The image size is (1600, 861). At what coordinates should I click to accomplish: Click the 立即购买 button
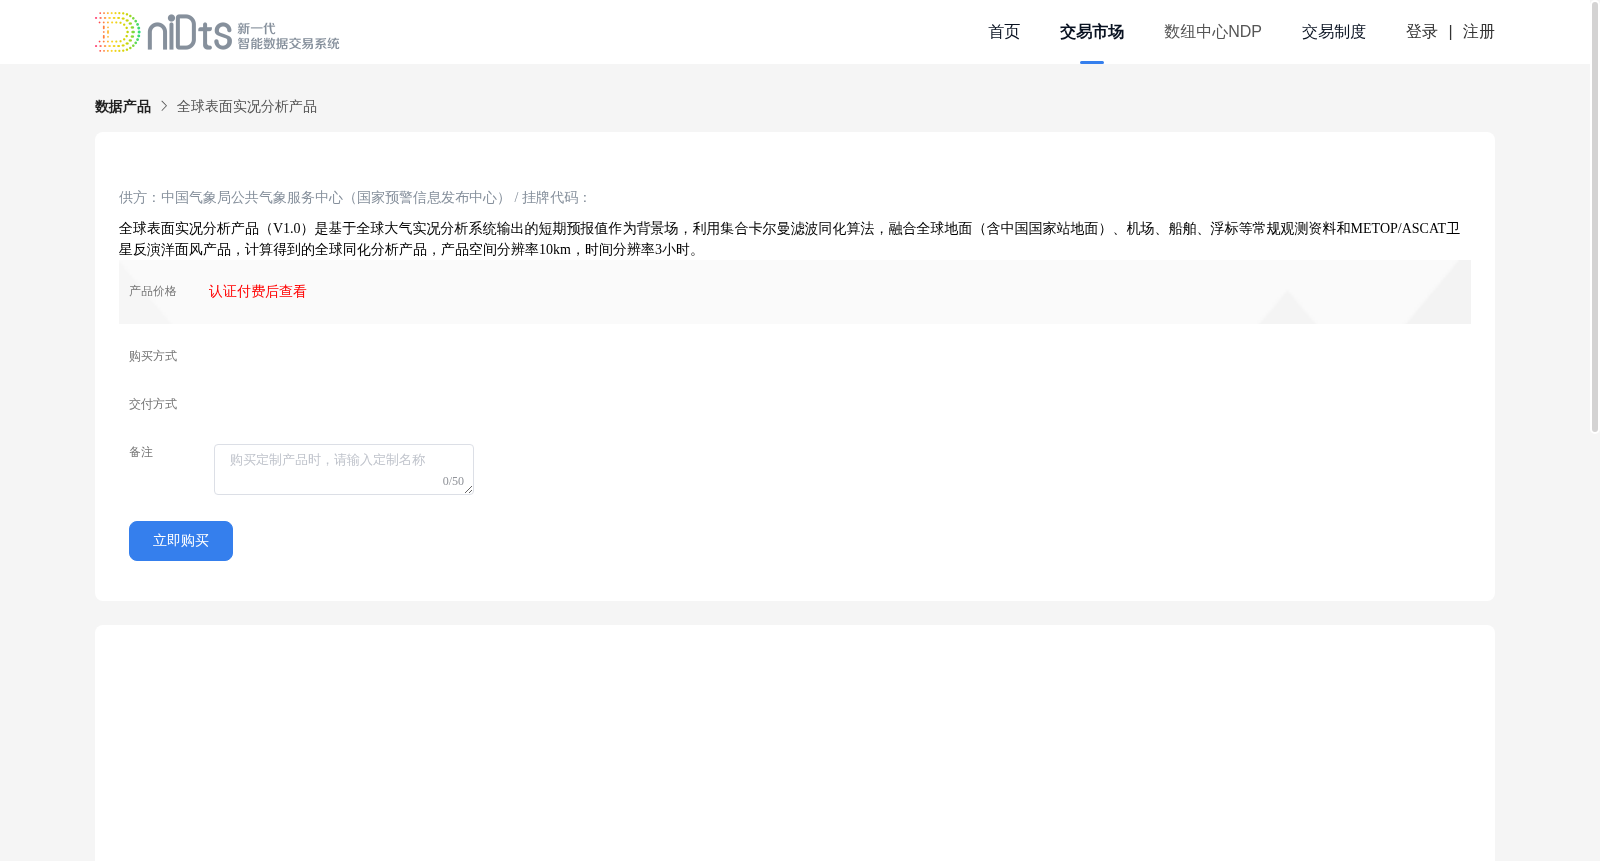(181, 541)
